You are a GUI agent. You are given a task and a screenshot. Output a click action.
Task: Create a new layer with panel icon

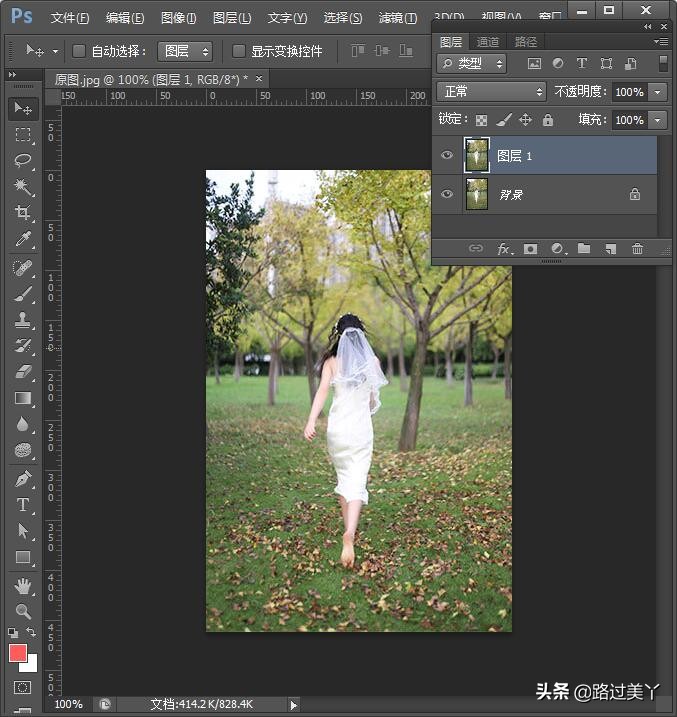pyautogui.click(x=610, y=249)
